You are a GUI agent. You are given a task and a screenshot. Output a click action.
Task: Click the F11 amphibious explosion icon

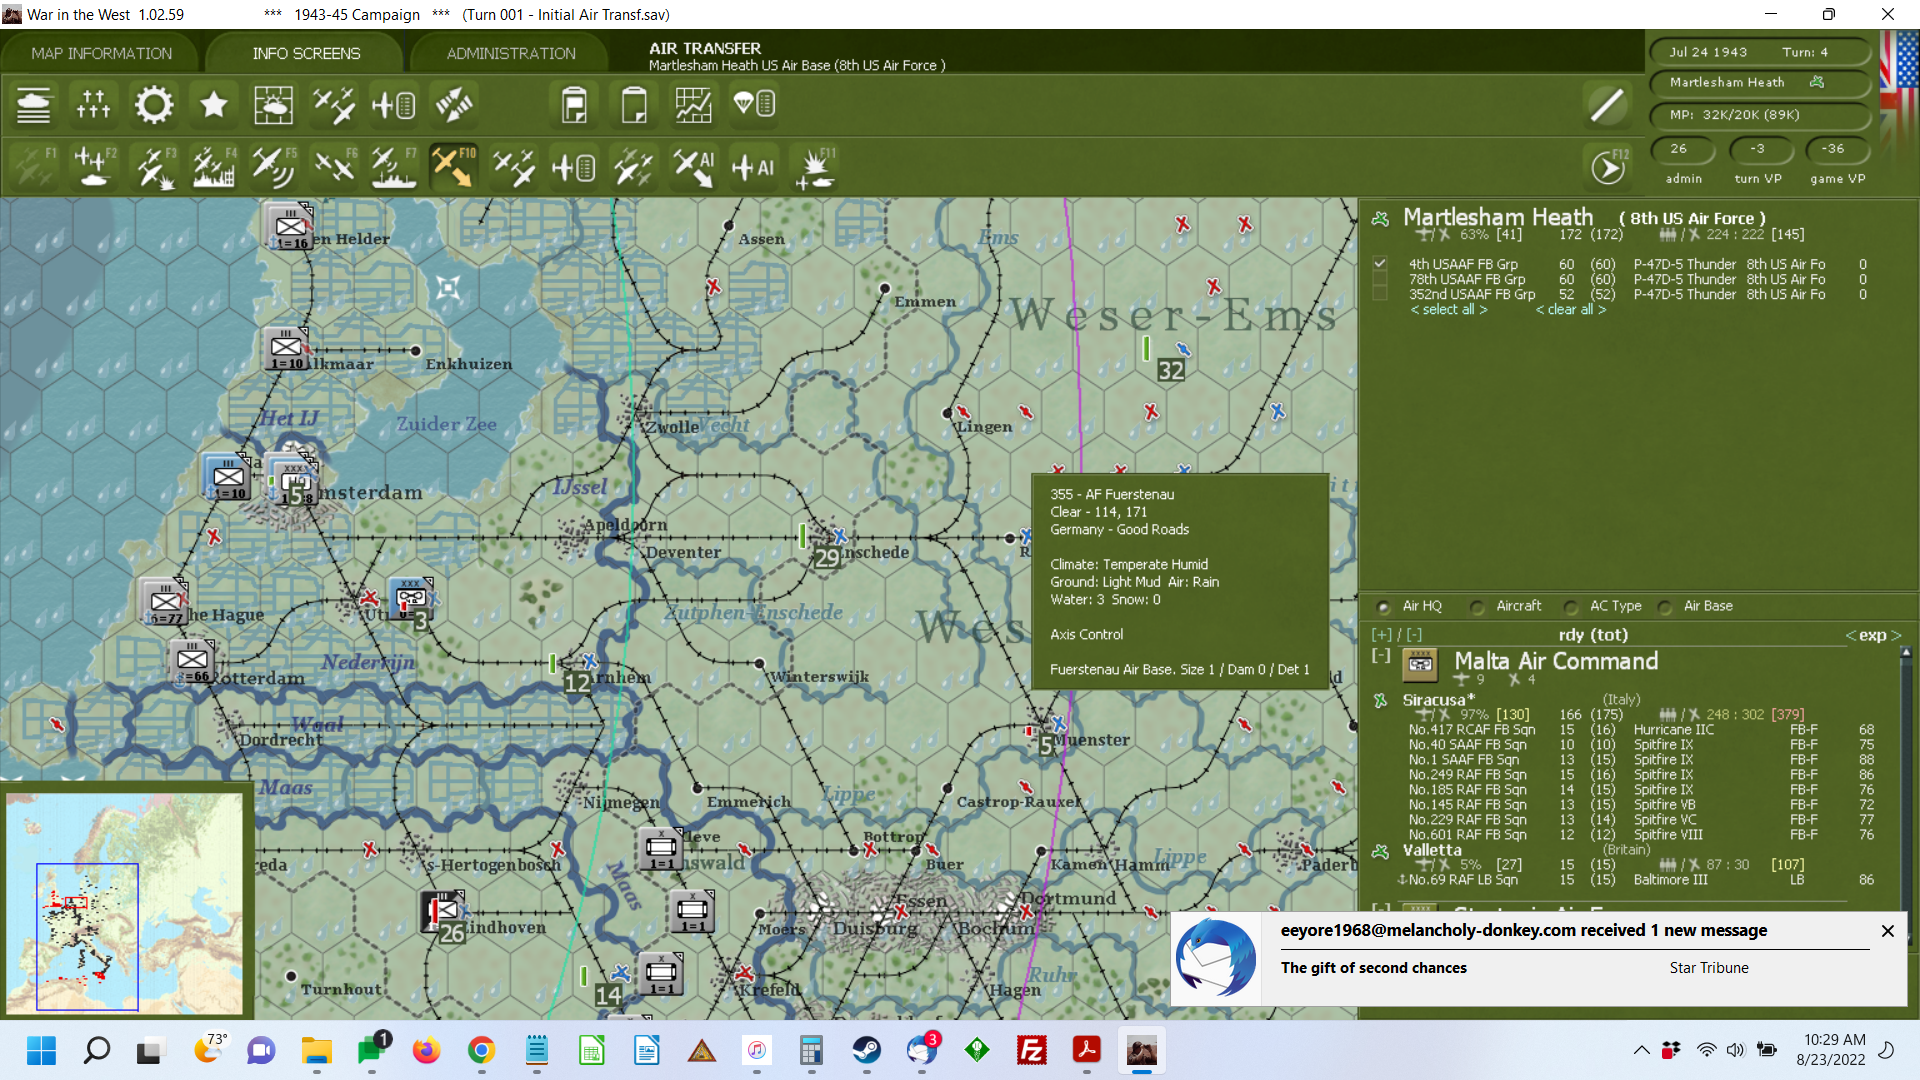point(814,167)
